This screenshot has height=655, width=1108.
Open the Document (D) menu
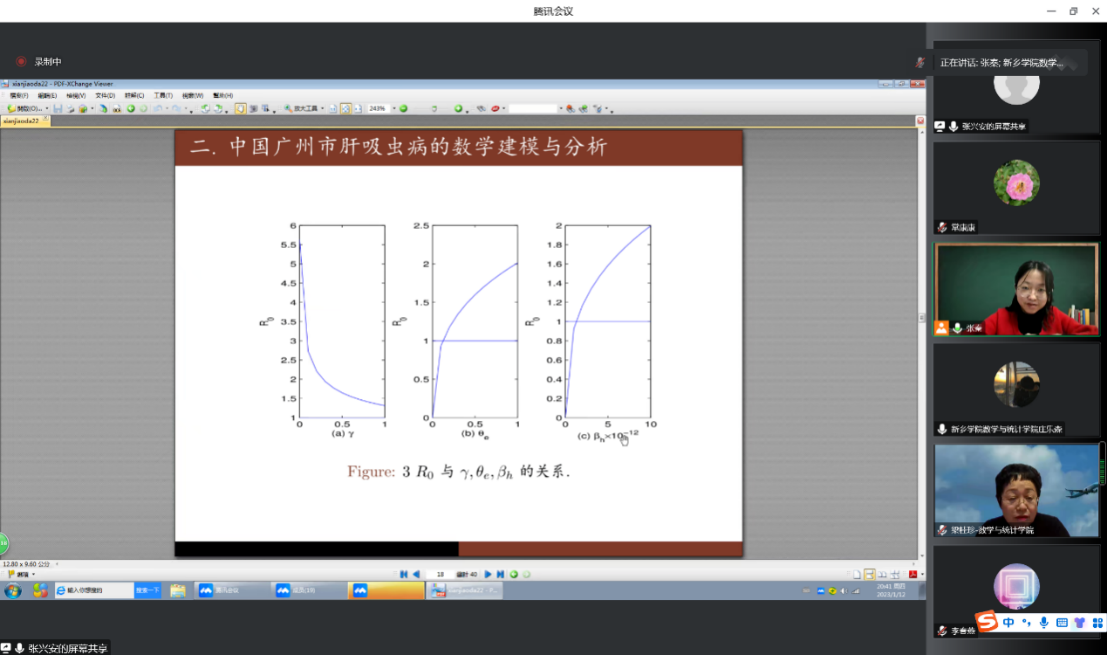[105, 95]
